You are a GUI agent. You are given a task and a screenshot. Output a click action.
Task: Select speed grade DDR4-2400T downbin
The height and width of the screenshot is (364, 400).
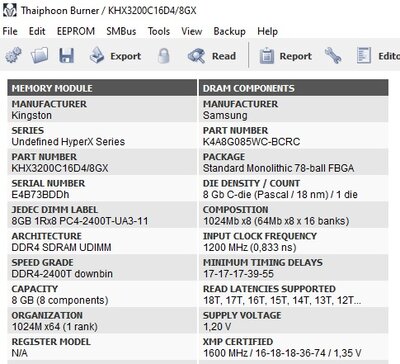pyautogui.click(x=62, y=274)
